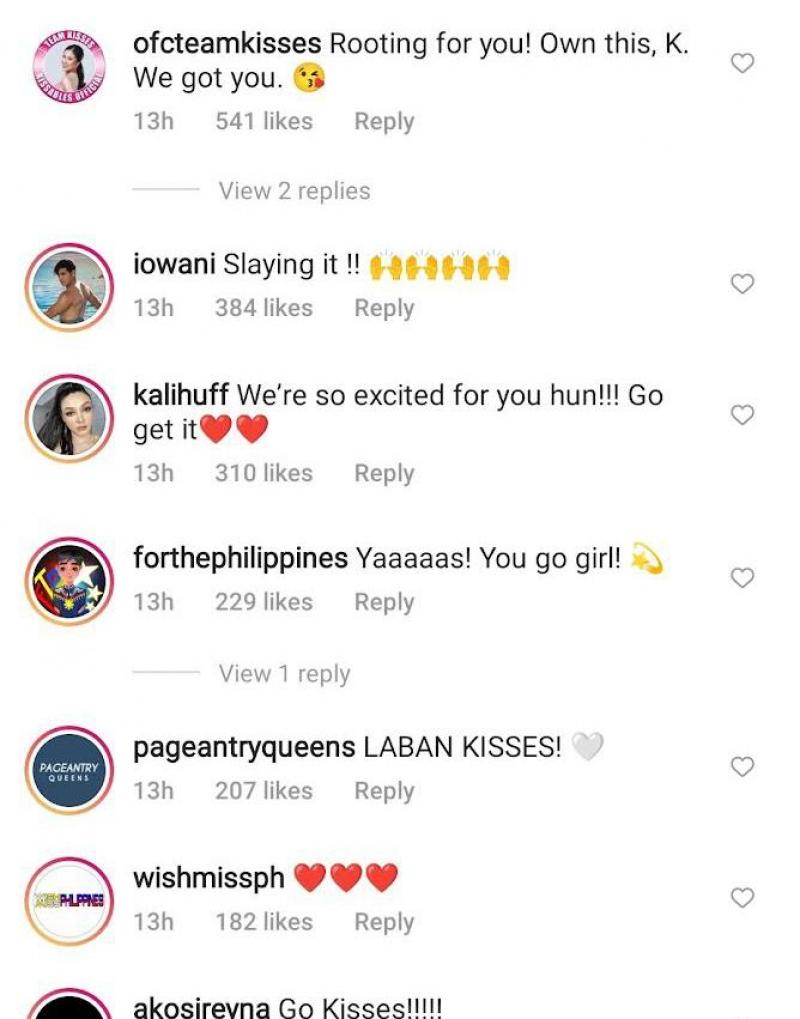The height and width of the screenshot is (1019, 800).
Task: Open pageantryqueens profile avatar
Action: (69, 770)
